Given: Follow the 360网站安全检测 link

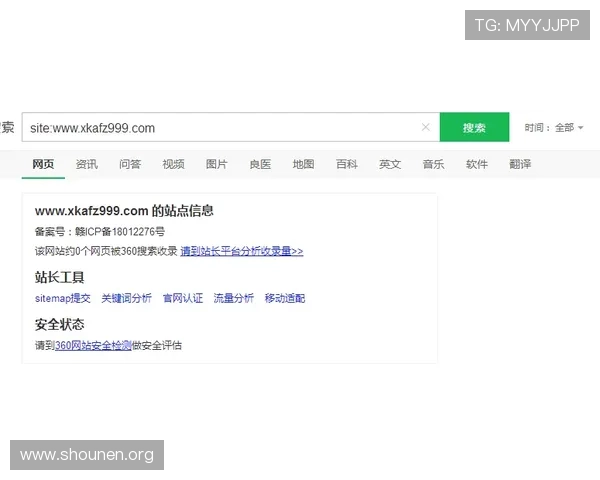Looking at the screenshot, I should (93, 346).
